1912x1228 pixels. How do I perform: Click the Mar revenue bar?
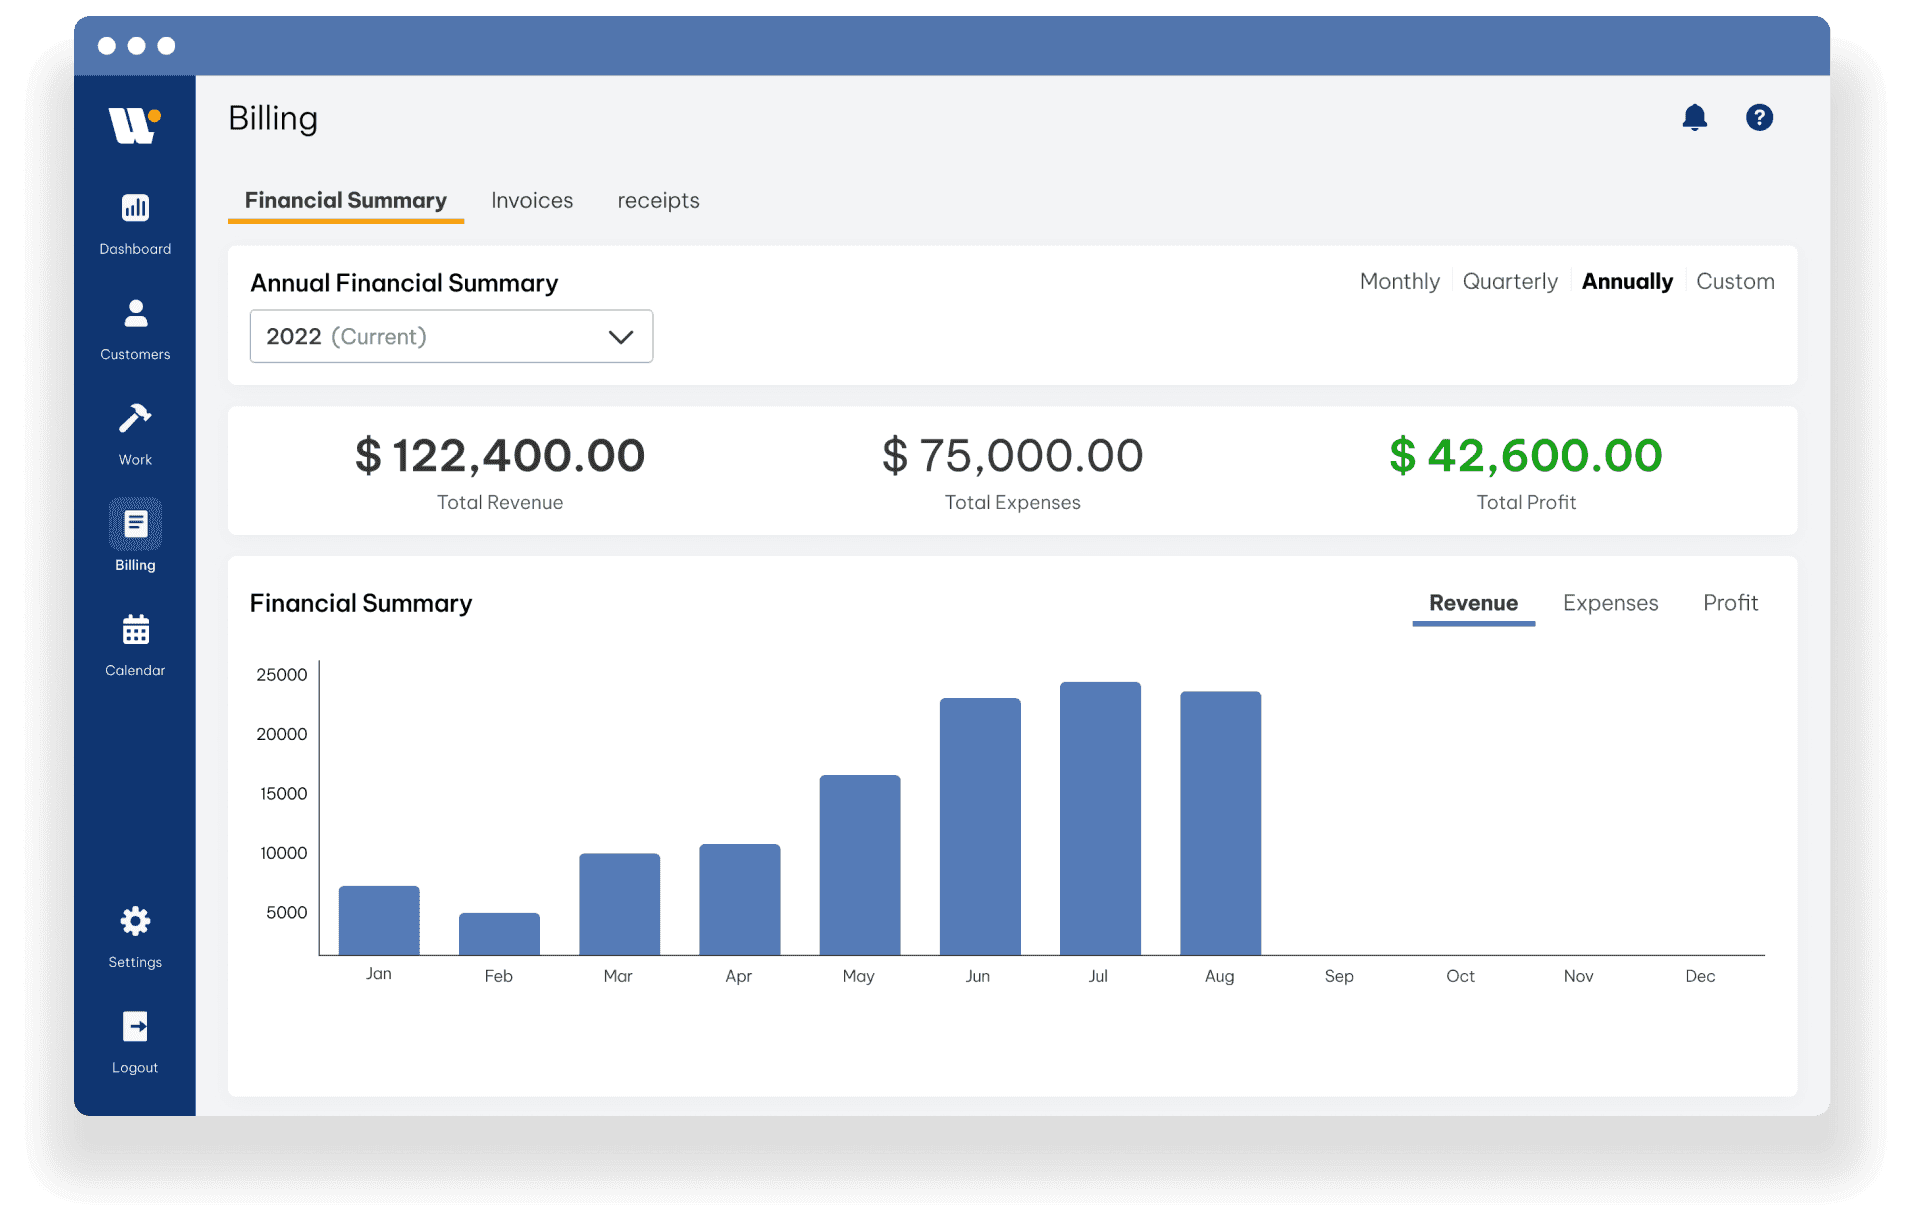(x=619, y=904)
